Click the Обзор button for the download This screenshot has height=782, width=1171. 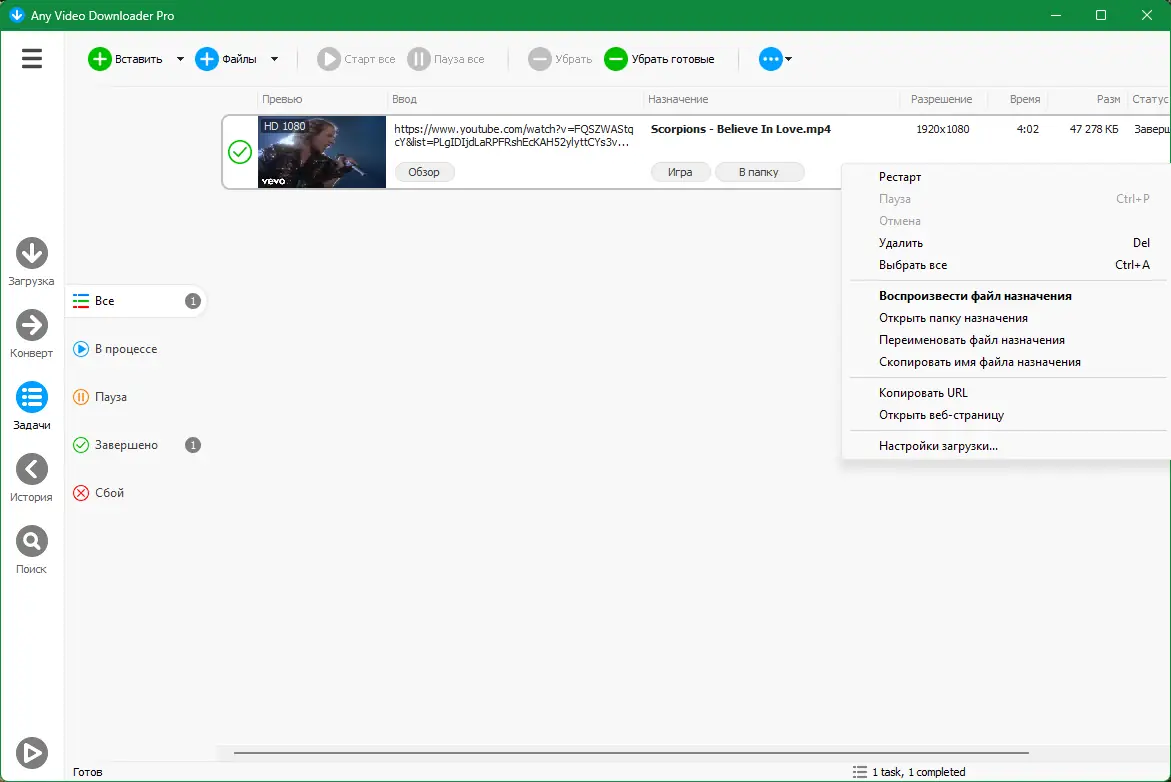424,171
